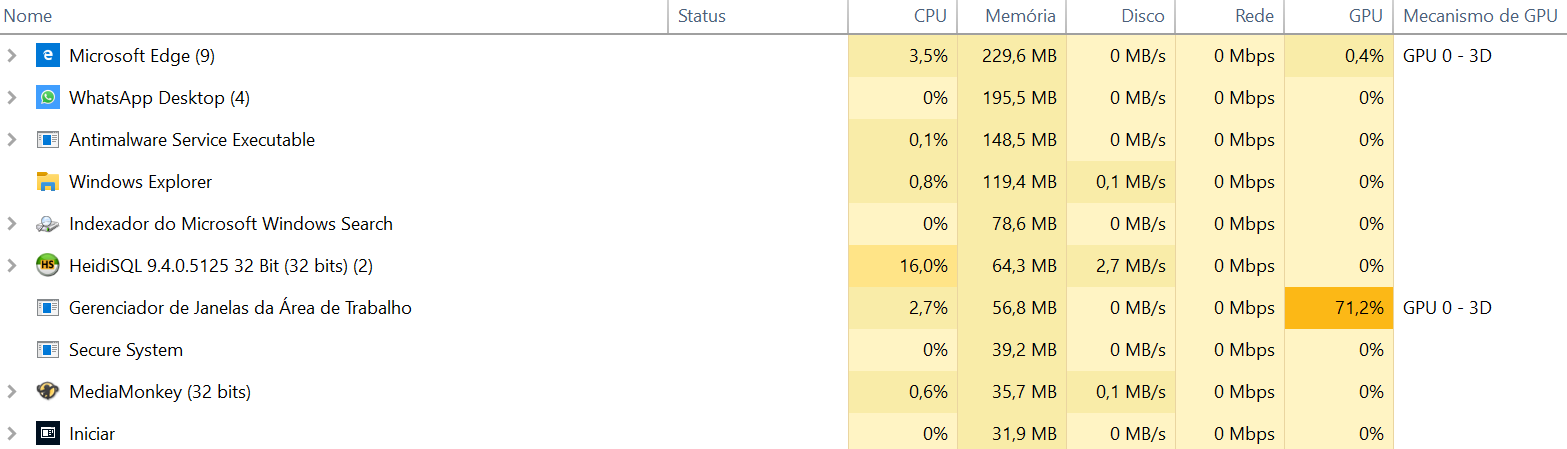Expand the WhatsApp Desktop process group

[12, 98]
